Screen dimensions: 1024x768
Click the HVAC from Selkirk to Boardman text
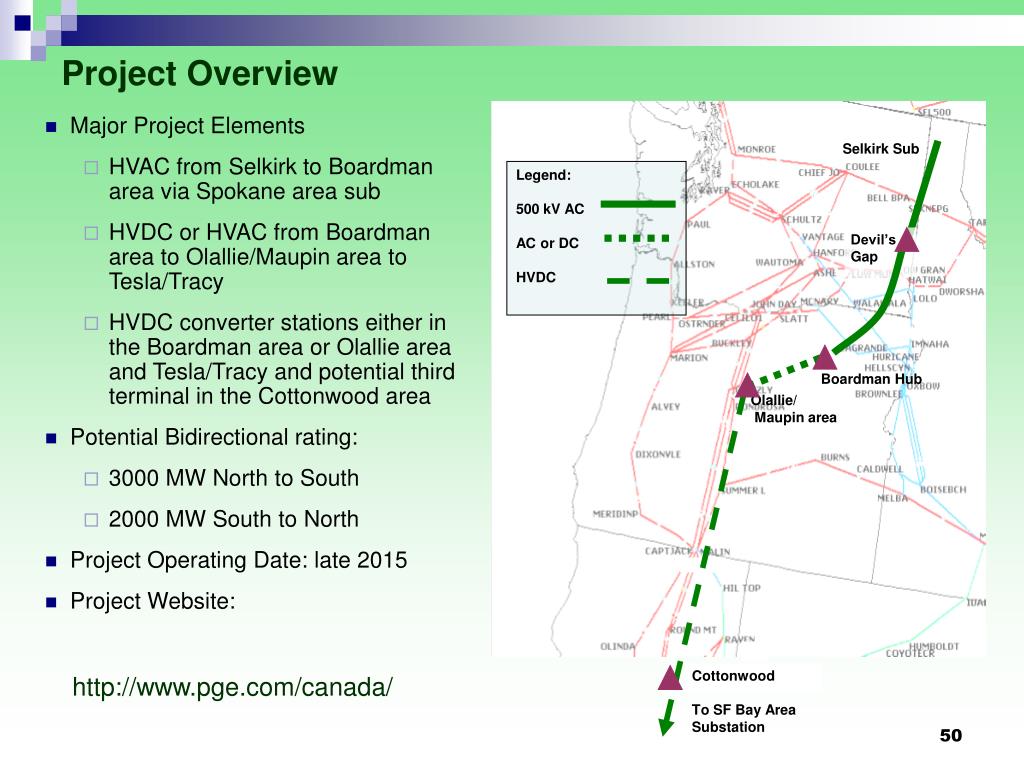click(271, 179)
